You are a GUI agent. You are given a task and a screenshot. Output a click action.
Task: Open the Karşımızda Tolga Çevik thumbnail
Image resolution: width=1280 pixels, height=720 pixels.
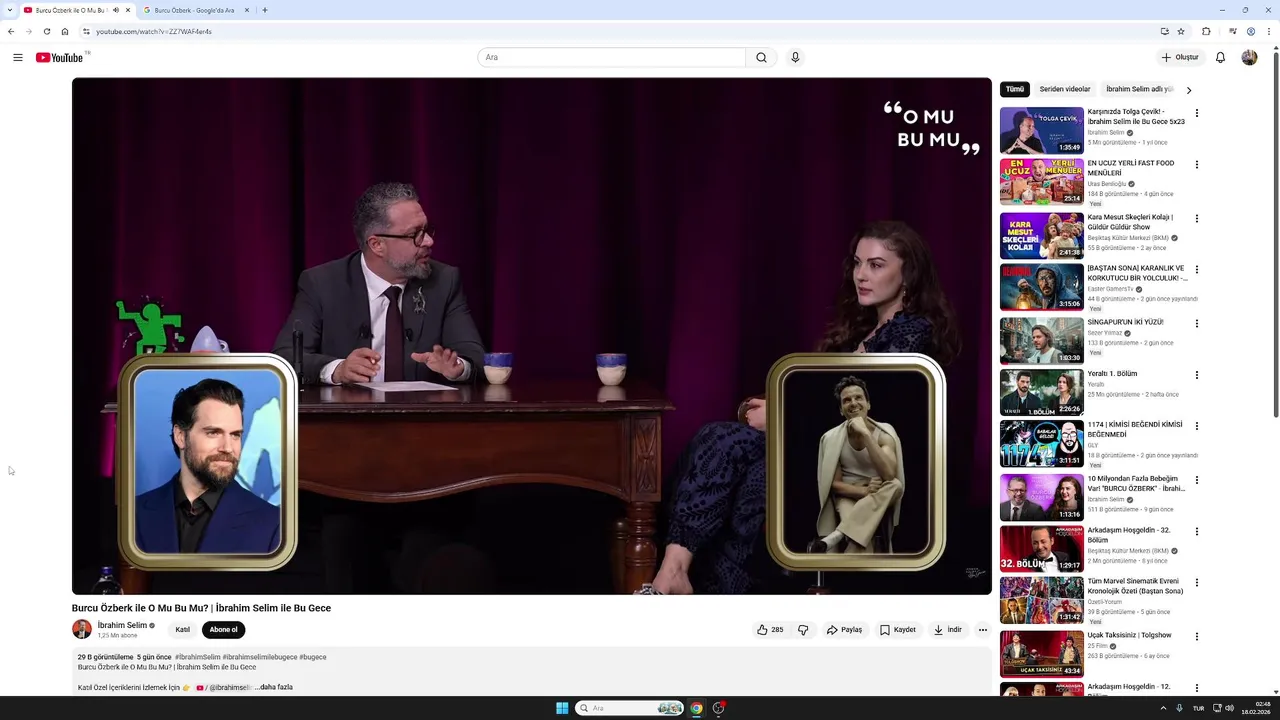pos(1041,130)
